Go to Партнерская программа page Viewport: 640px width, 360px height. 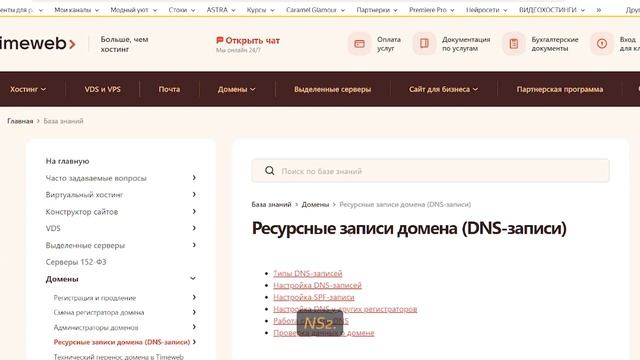tap(560, 89)
